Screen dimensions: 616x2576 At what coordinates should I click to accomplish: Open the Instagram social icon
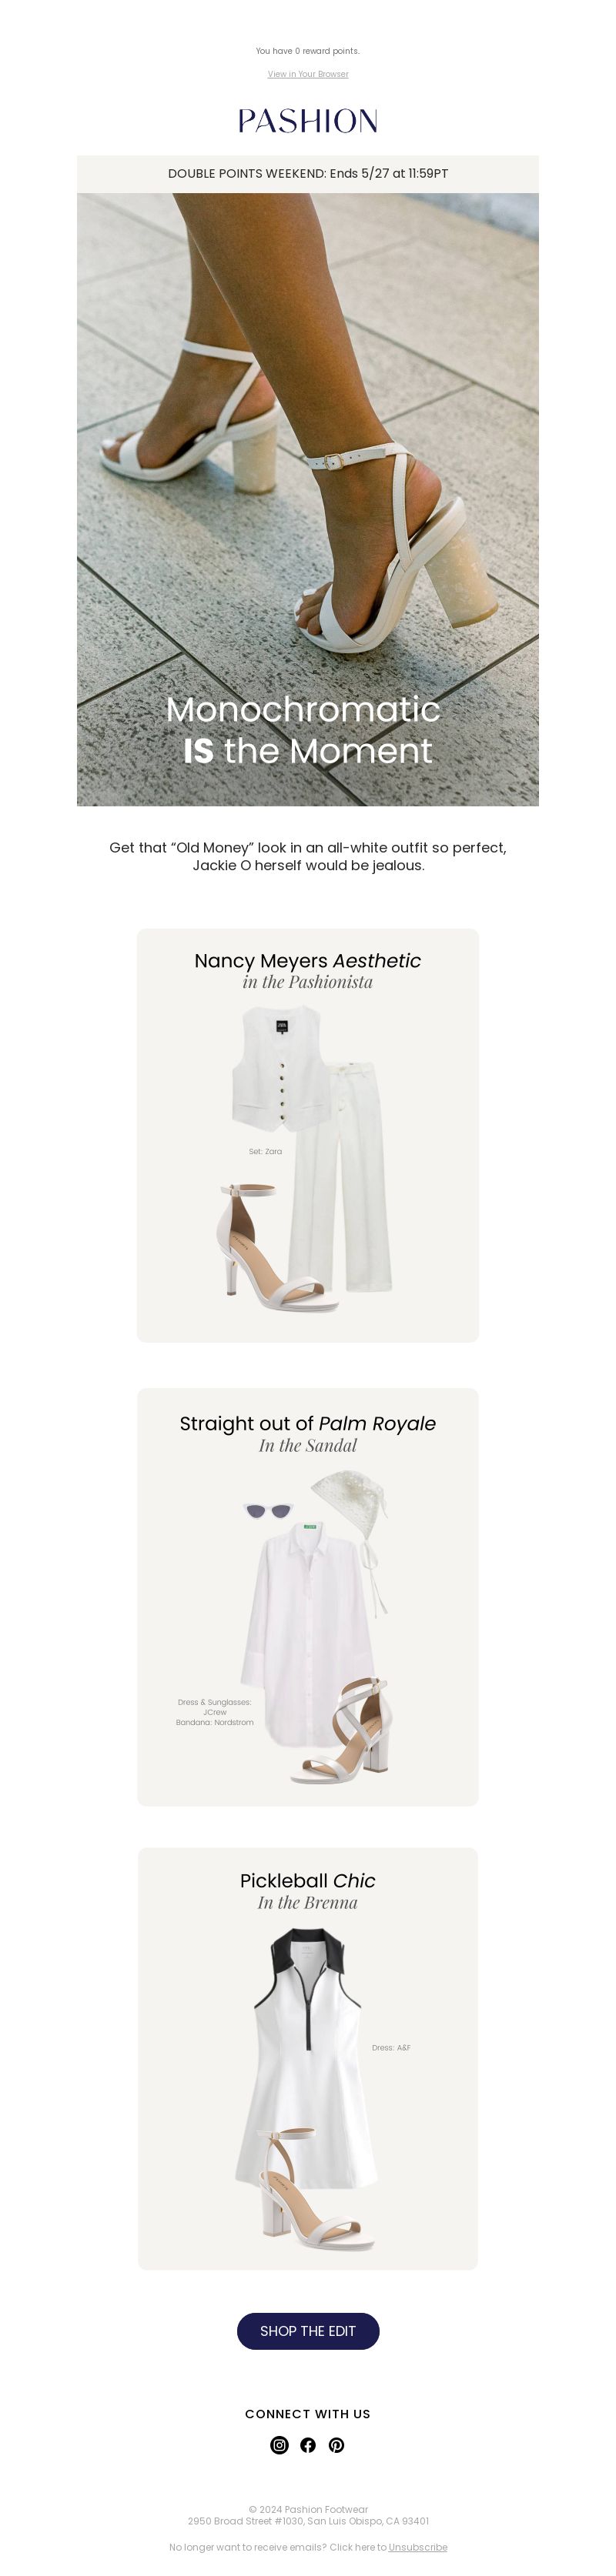click(x=279, y=2444)
